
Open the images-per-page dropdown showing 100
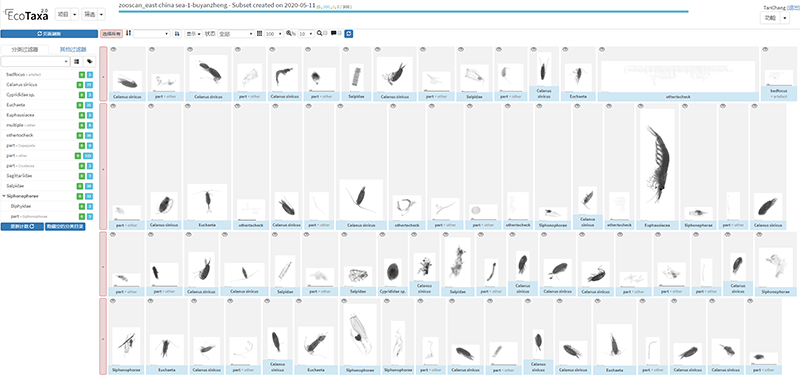click(x=274, y=33)
